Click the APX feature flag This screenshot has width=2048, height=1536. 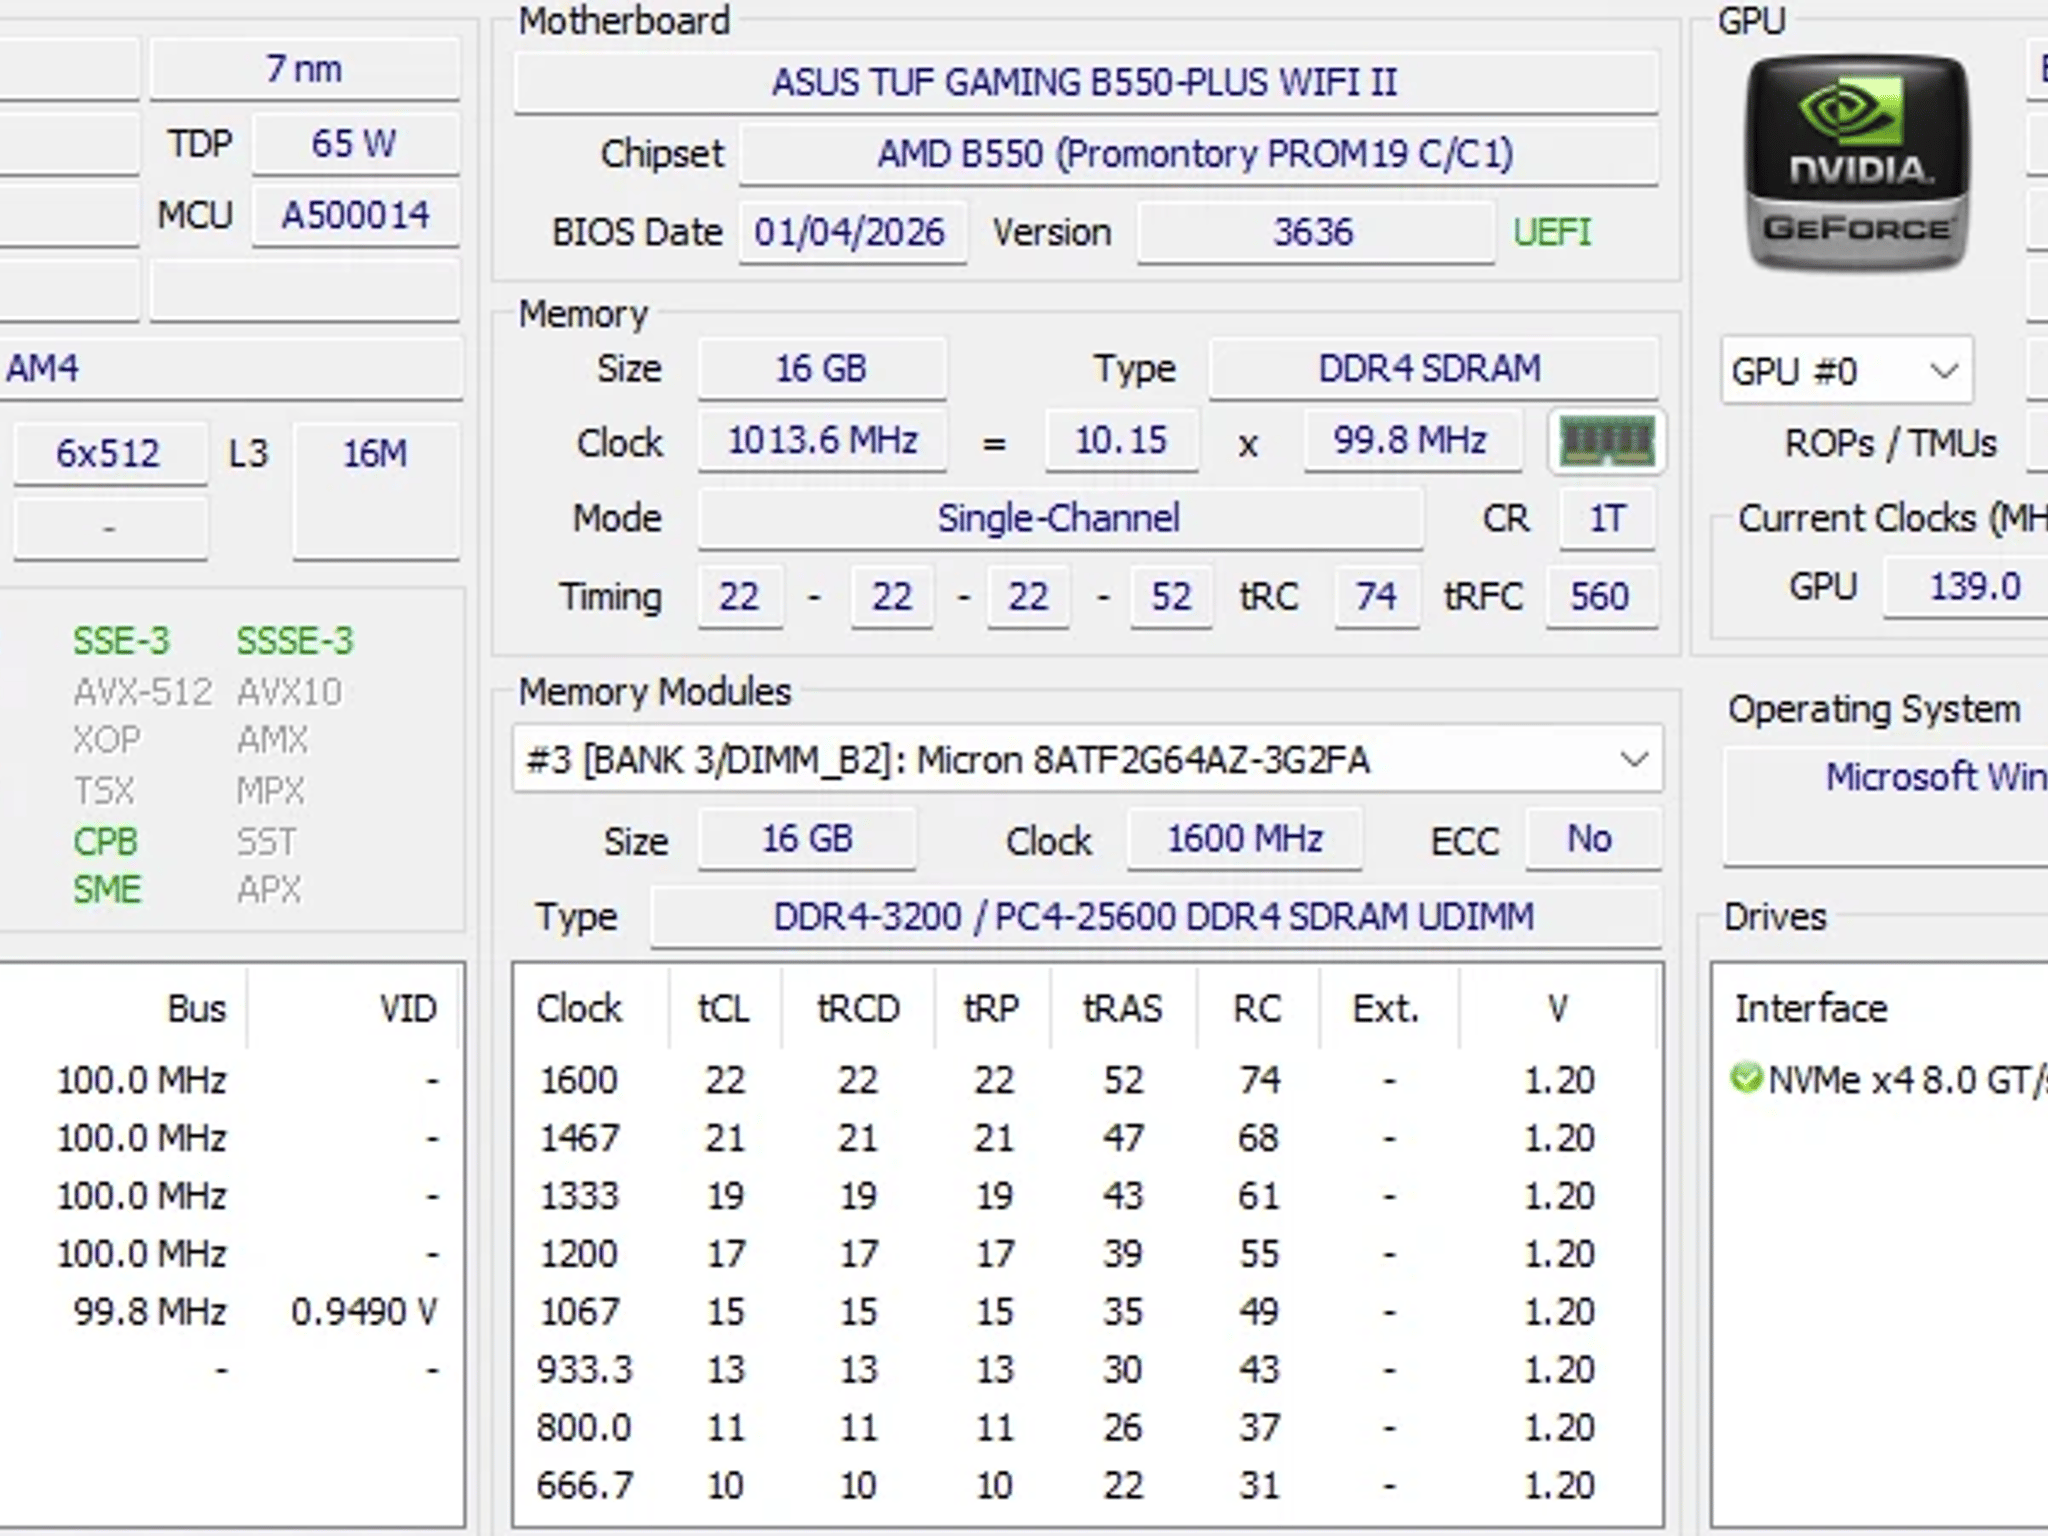269,889
